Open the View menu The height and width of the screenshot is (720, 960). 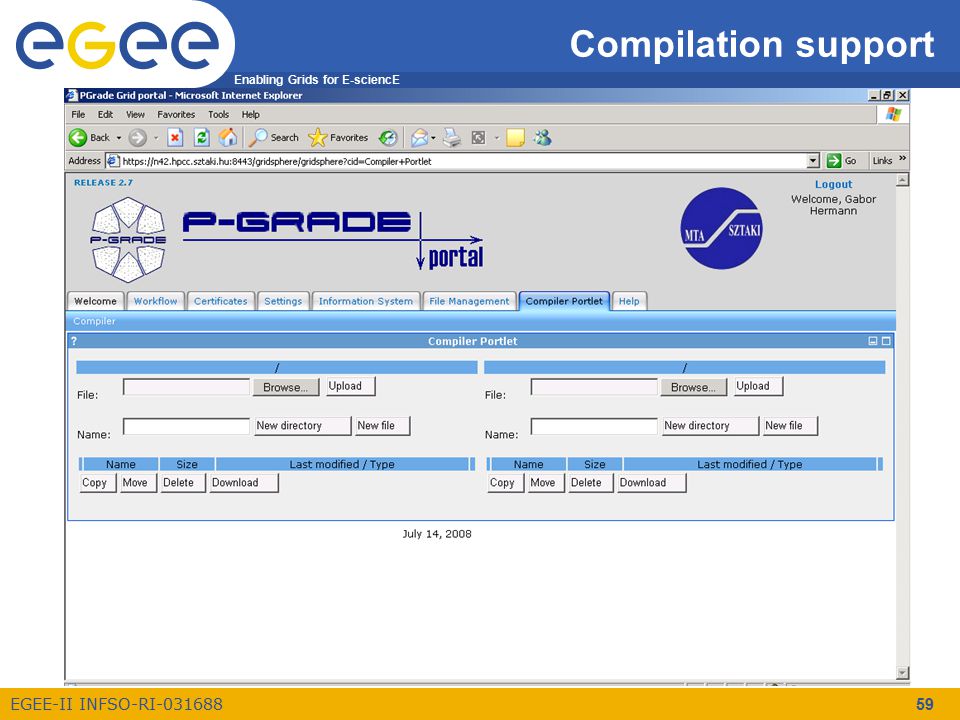(135, 114)
